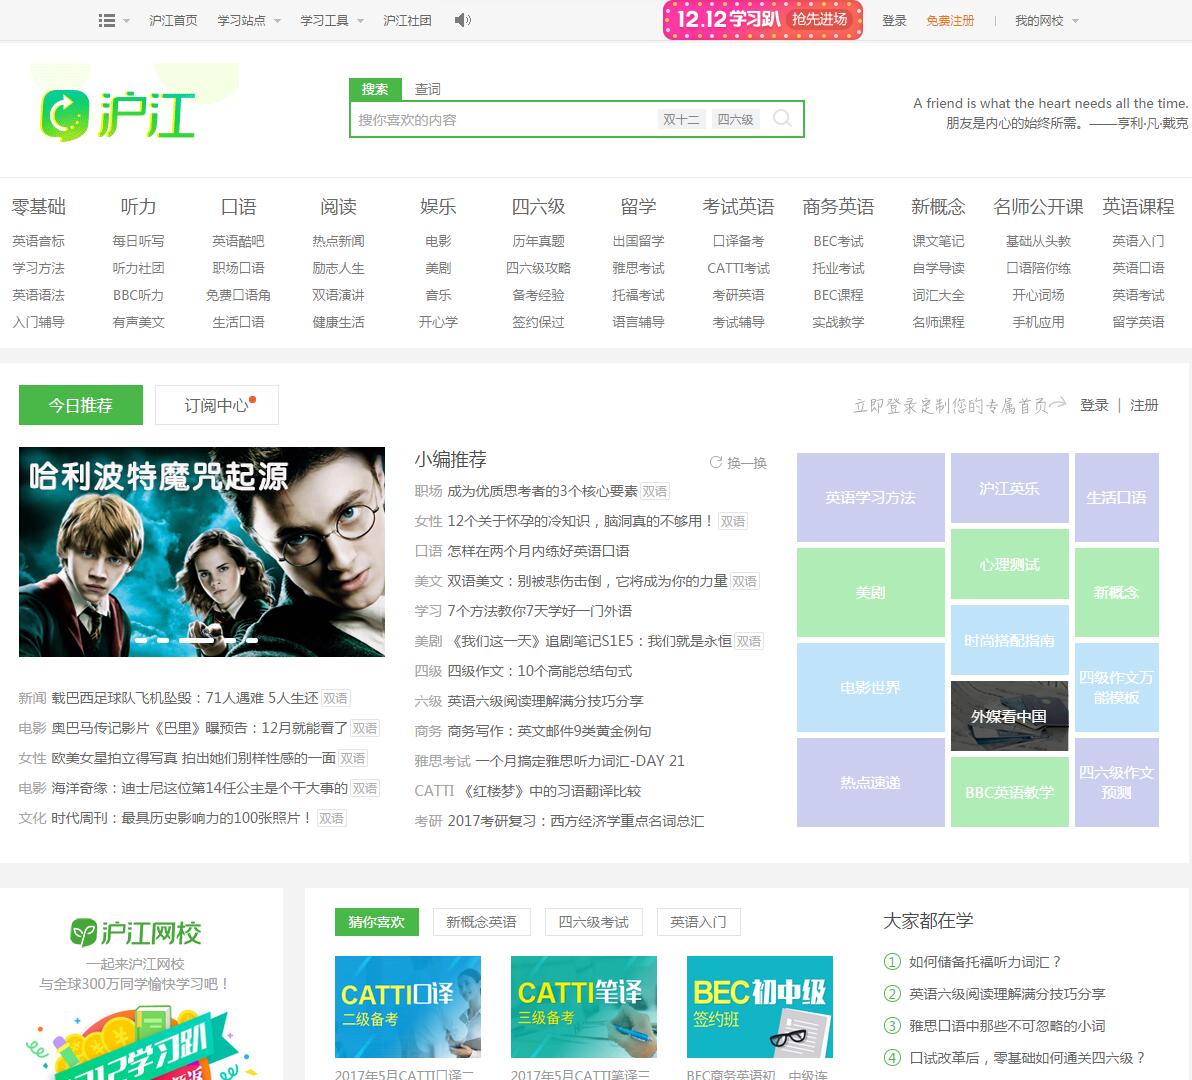Open the 听力 category heading
The height and width of the screenshot is (1080, 1192).
tap(138, 206)
